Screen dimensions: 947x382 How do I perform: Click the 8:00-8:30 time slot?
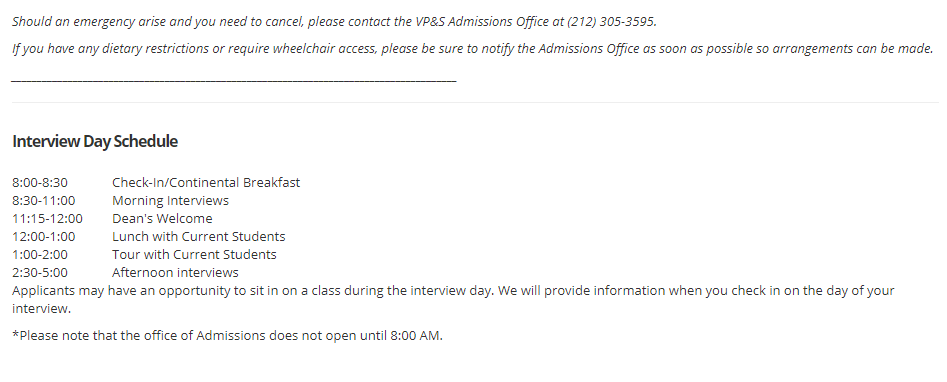coord(40,183)
